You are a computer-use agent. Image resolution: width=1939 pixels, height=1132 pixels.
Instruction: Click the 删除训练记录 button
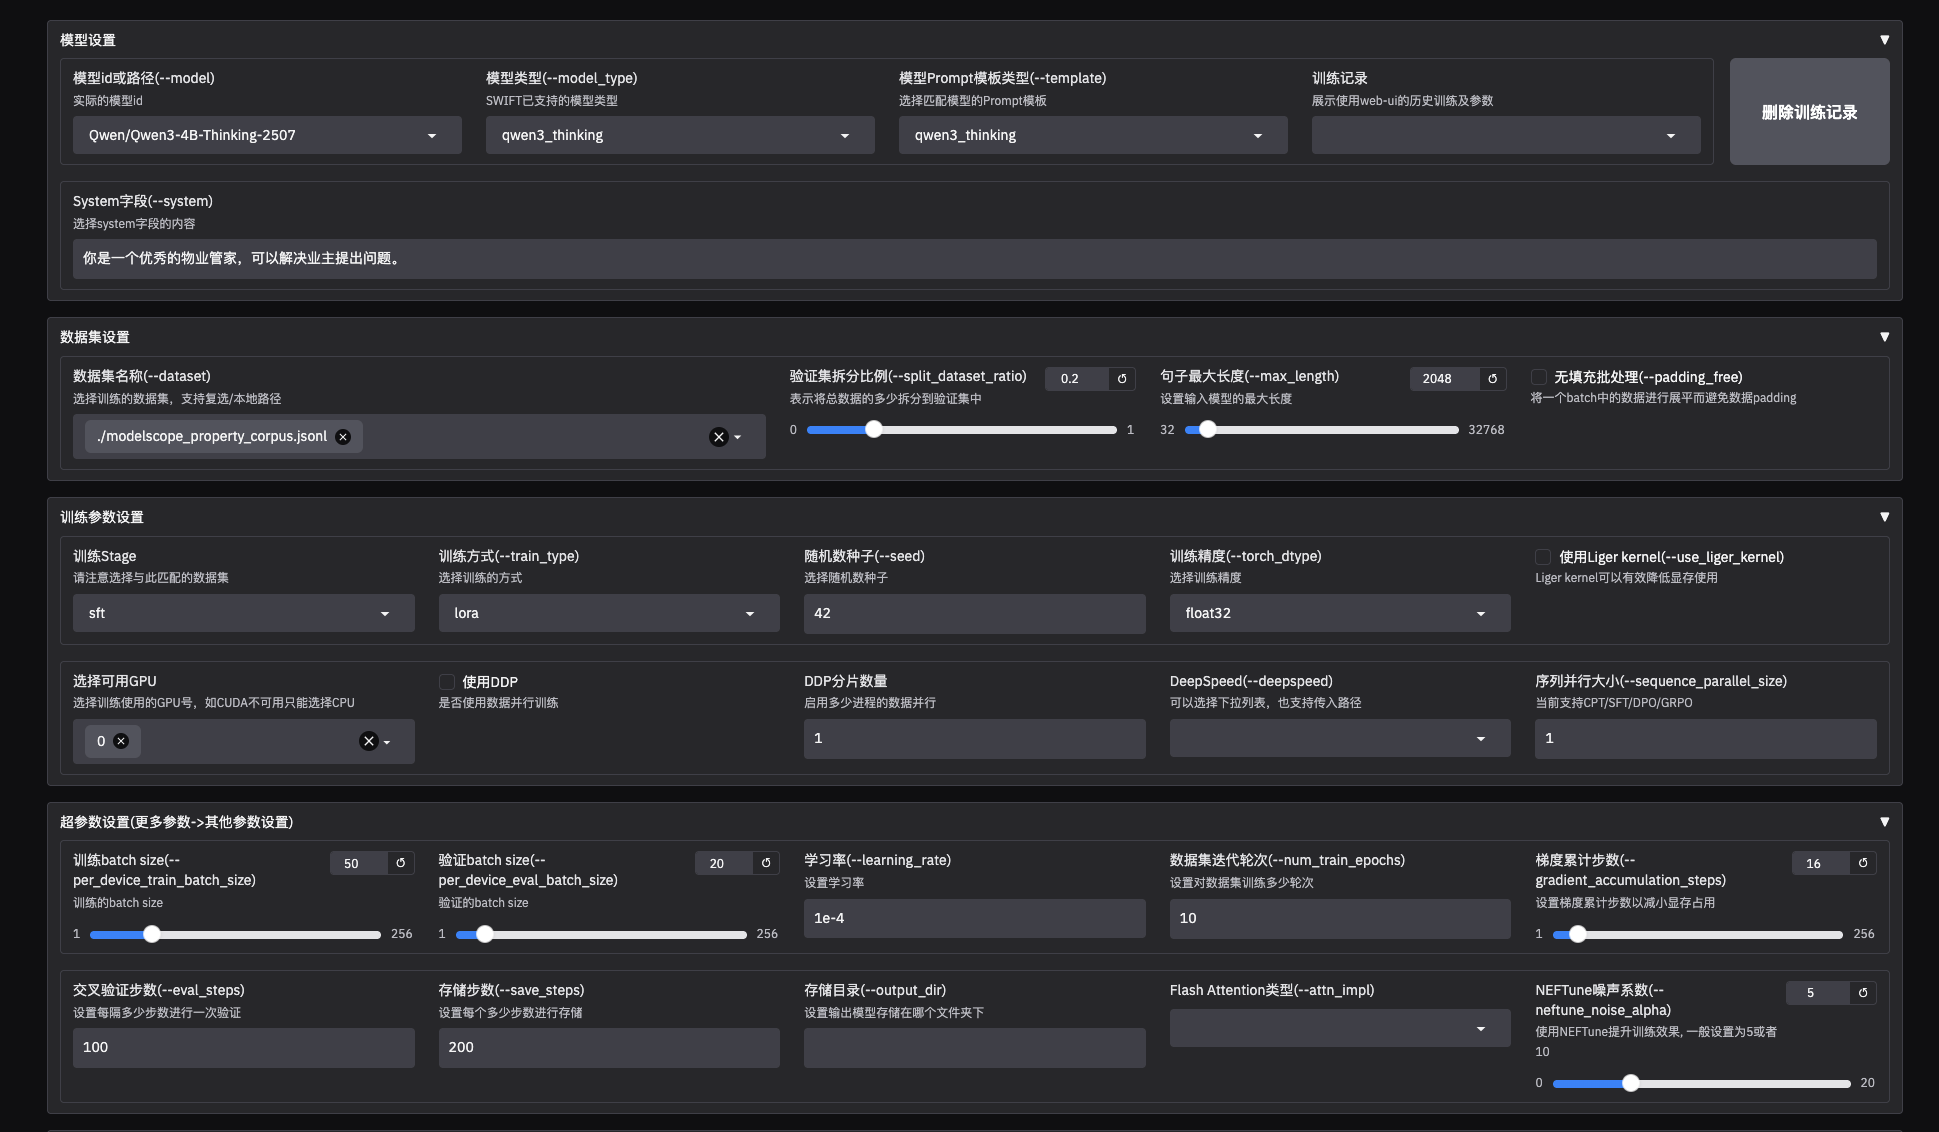(1809, 112)
